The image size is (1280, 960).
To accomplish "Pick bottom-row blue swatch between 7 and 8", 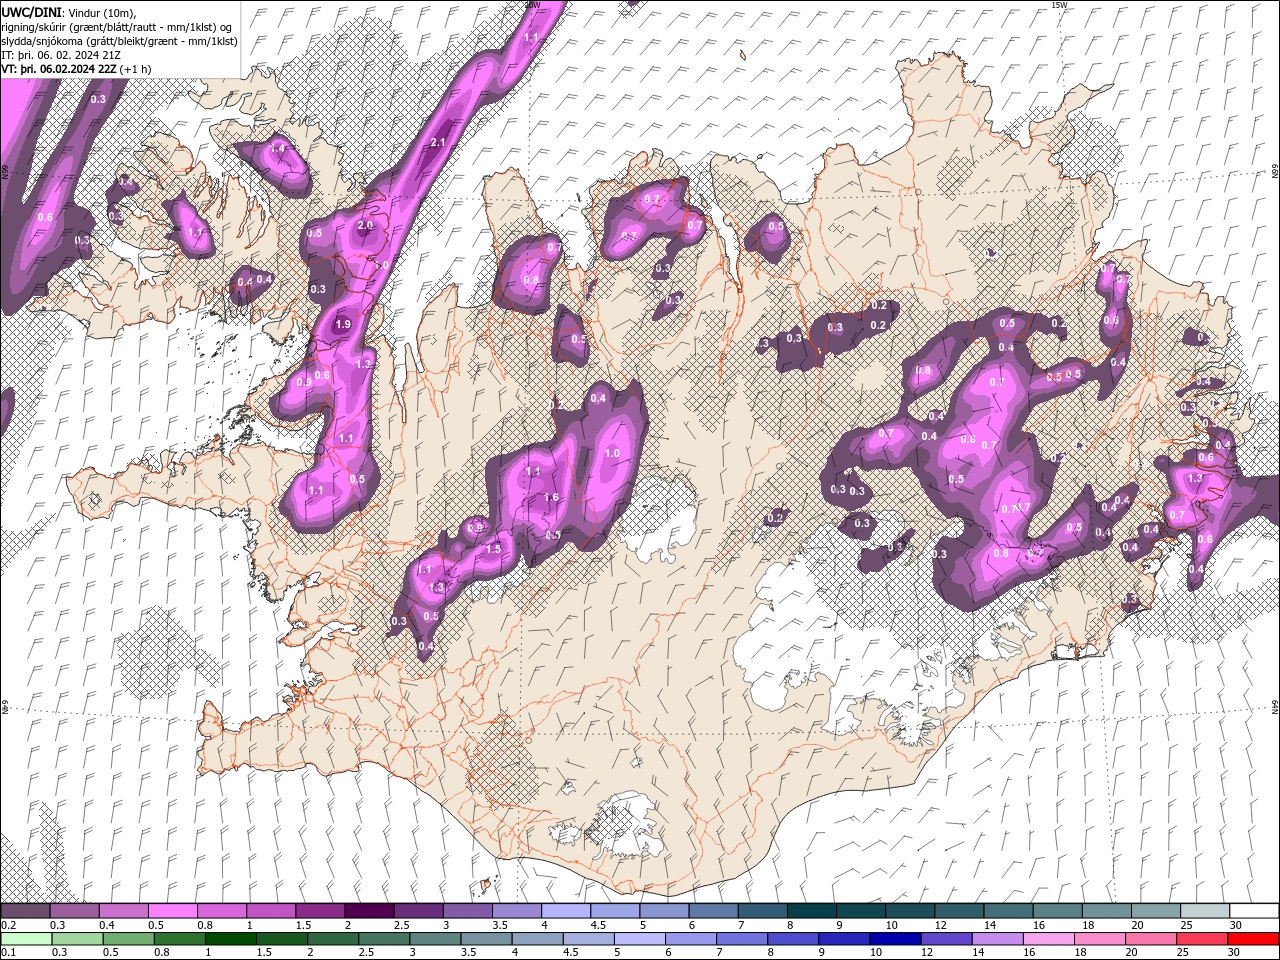I will 742,938.
